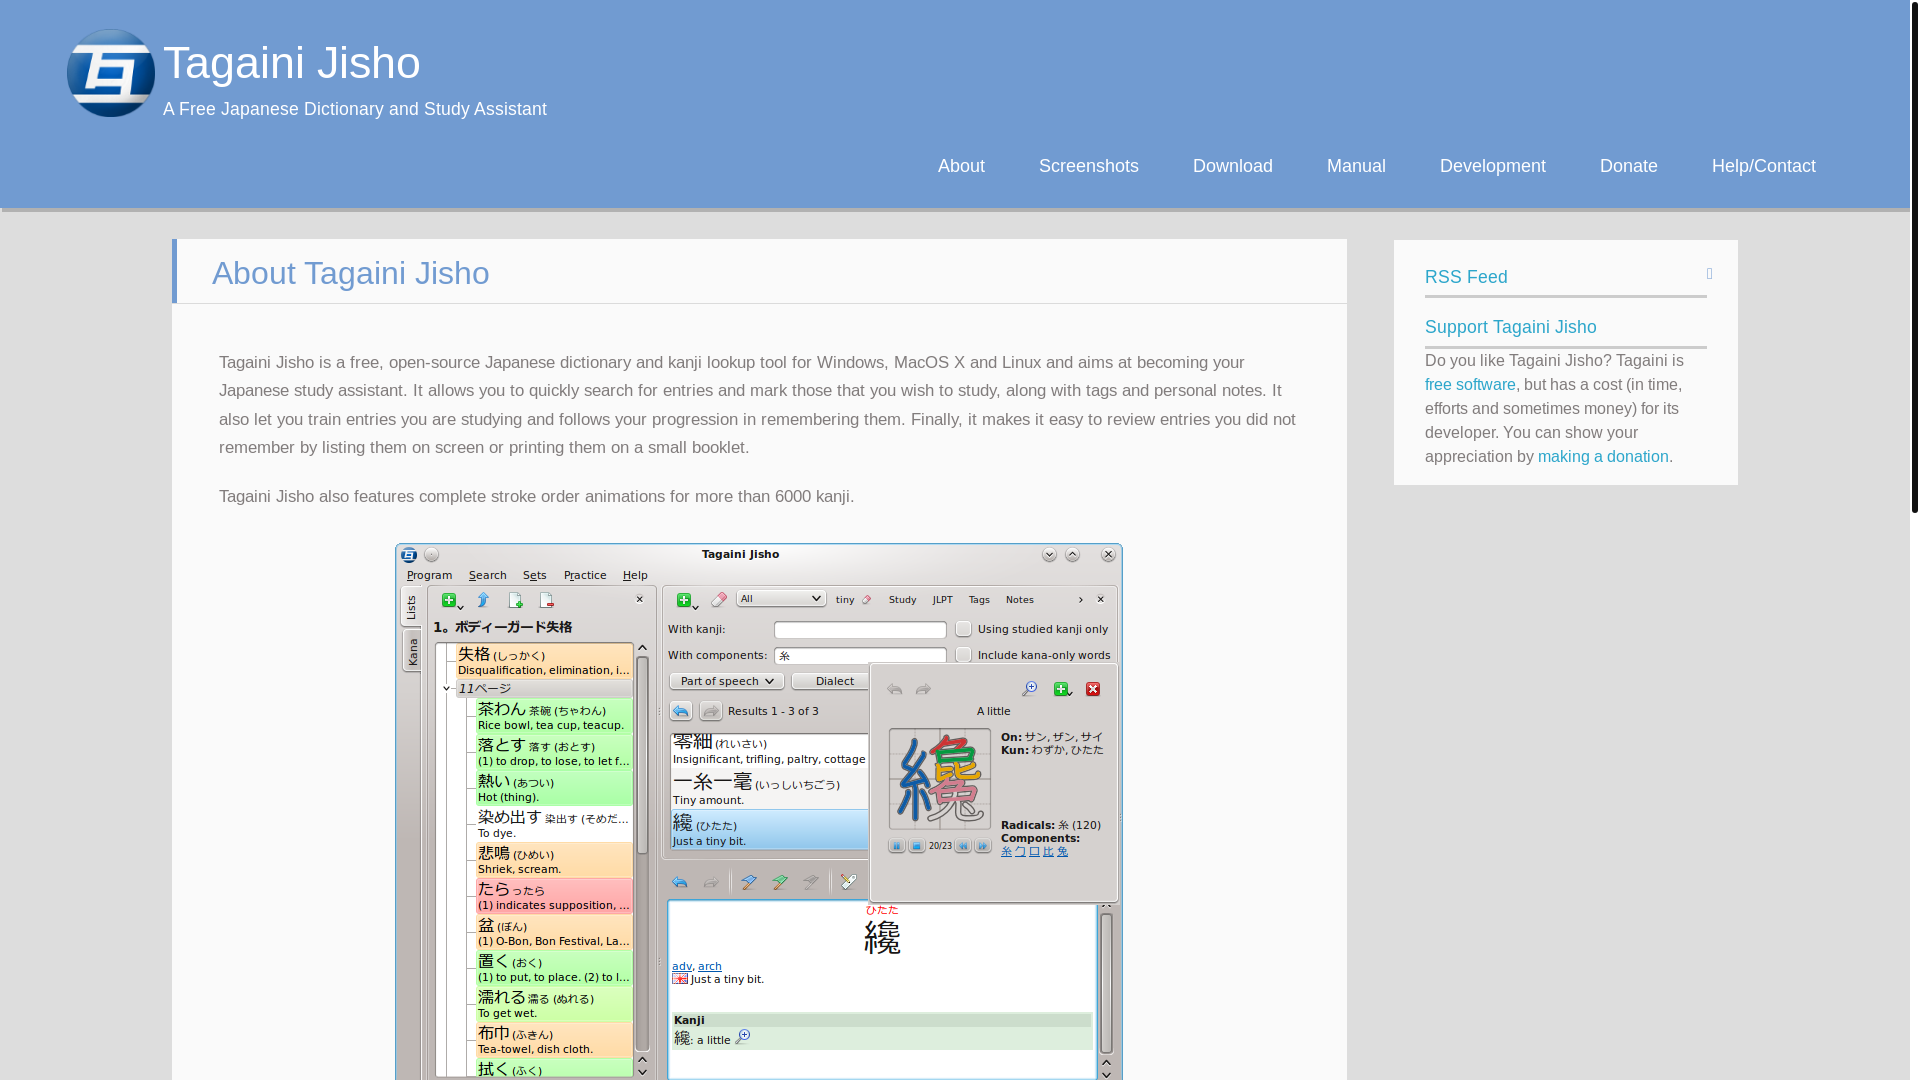The image size is (1920, 1080).
Task: Click gray flag icon in detailed toolbar
Action: (811, 882)
